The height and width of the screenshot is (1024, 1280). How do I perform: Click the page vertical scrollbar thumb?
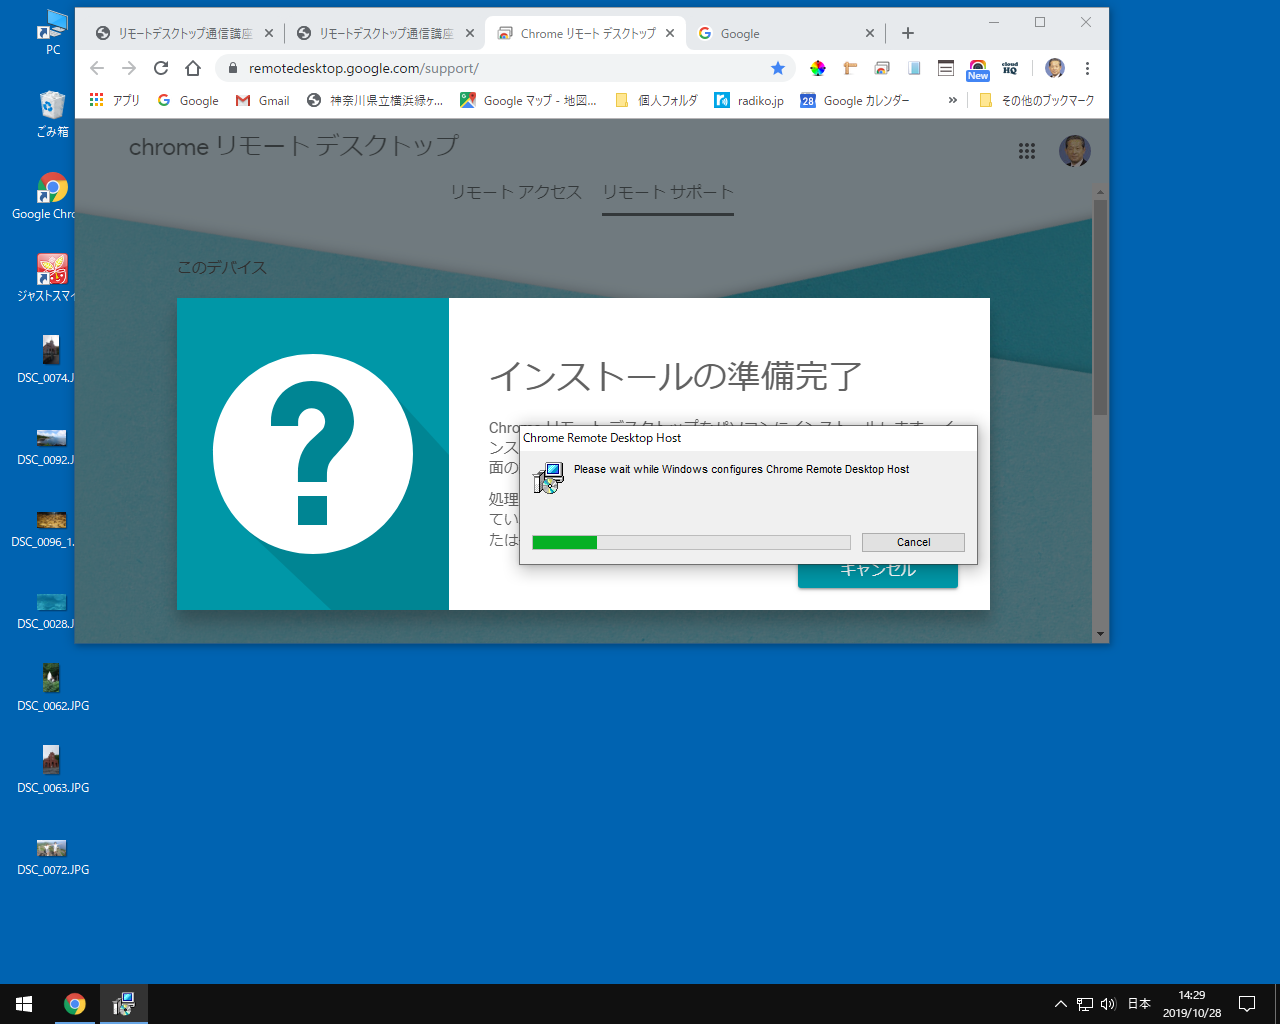[1100, 307]
